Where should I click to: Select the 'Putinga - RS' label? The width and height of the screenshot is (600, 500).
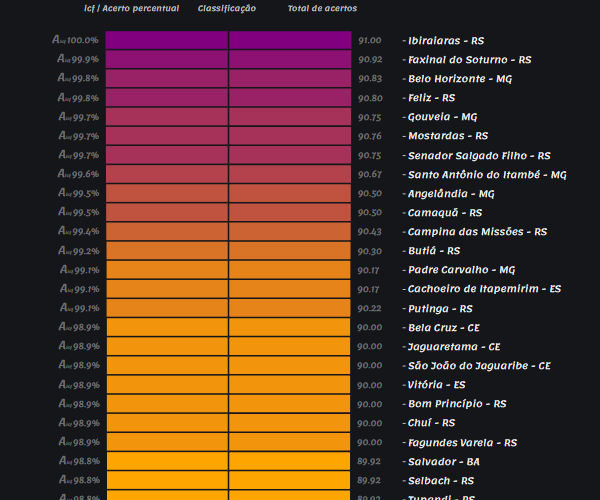440,309
